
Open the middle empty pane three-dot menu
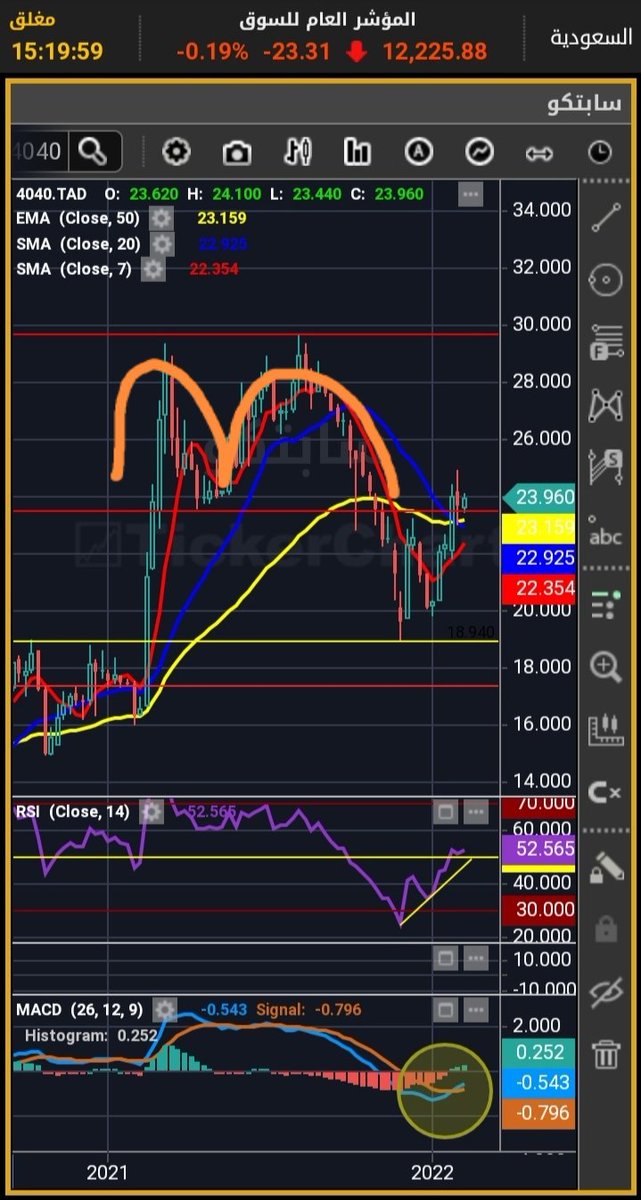(x=475, y=959)
